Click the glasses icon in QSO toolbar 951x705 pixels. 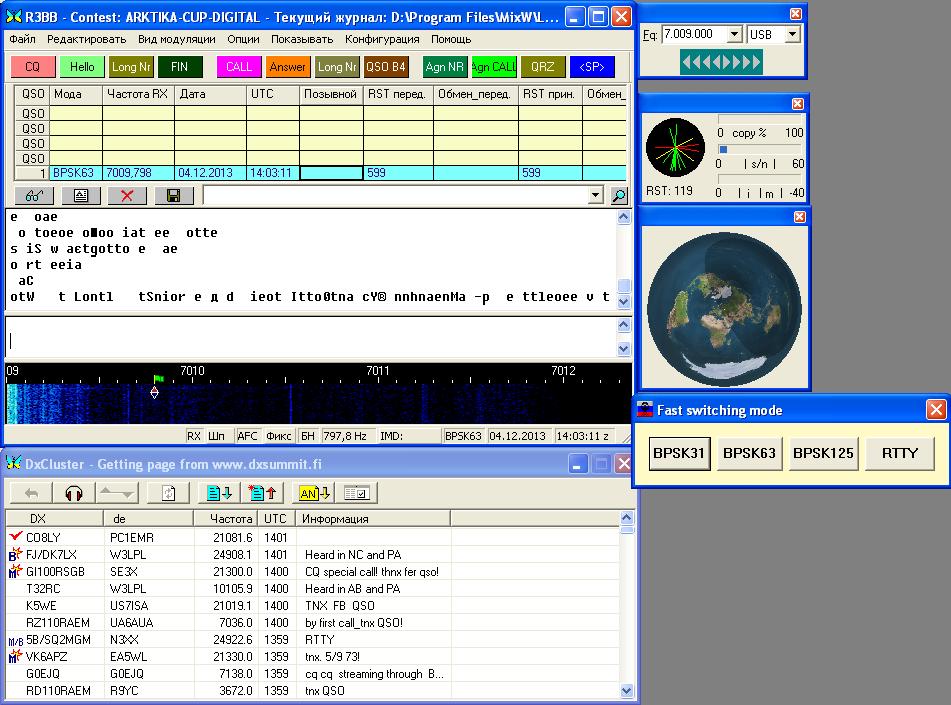34,196
